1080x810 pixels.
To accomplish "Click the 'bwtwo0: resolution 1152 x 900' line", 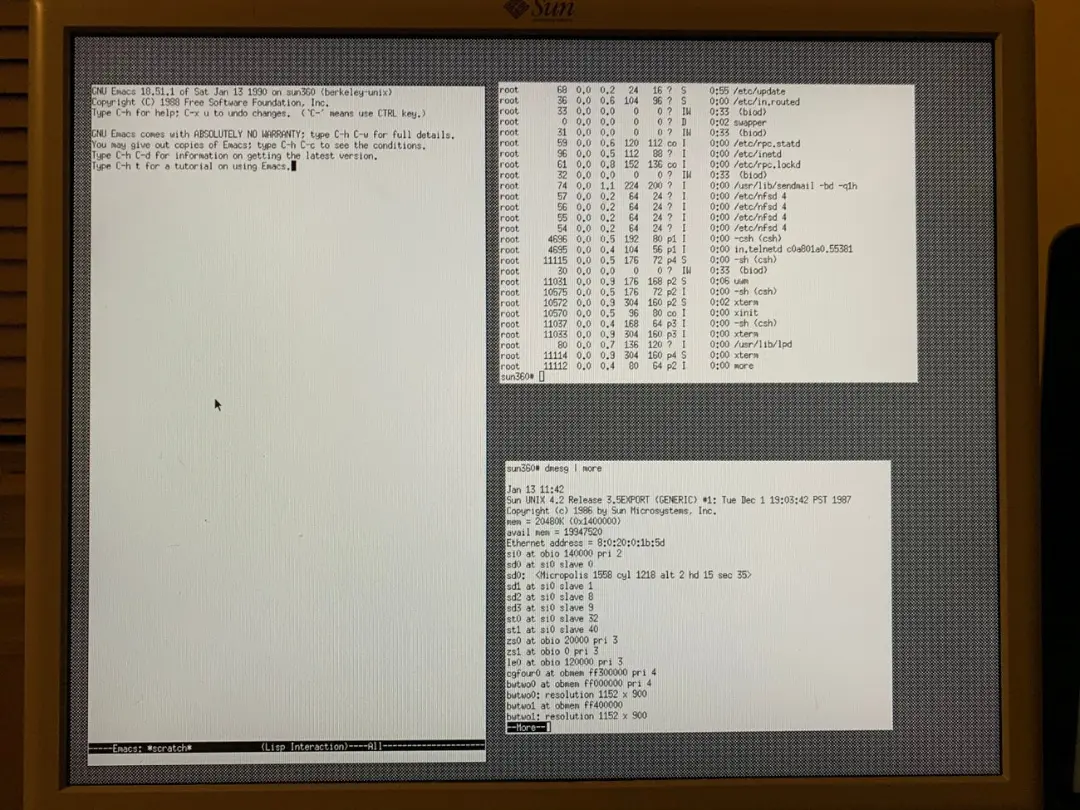I will point(577,694).
